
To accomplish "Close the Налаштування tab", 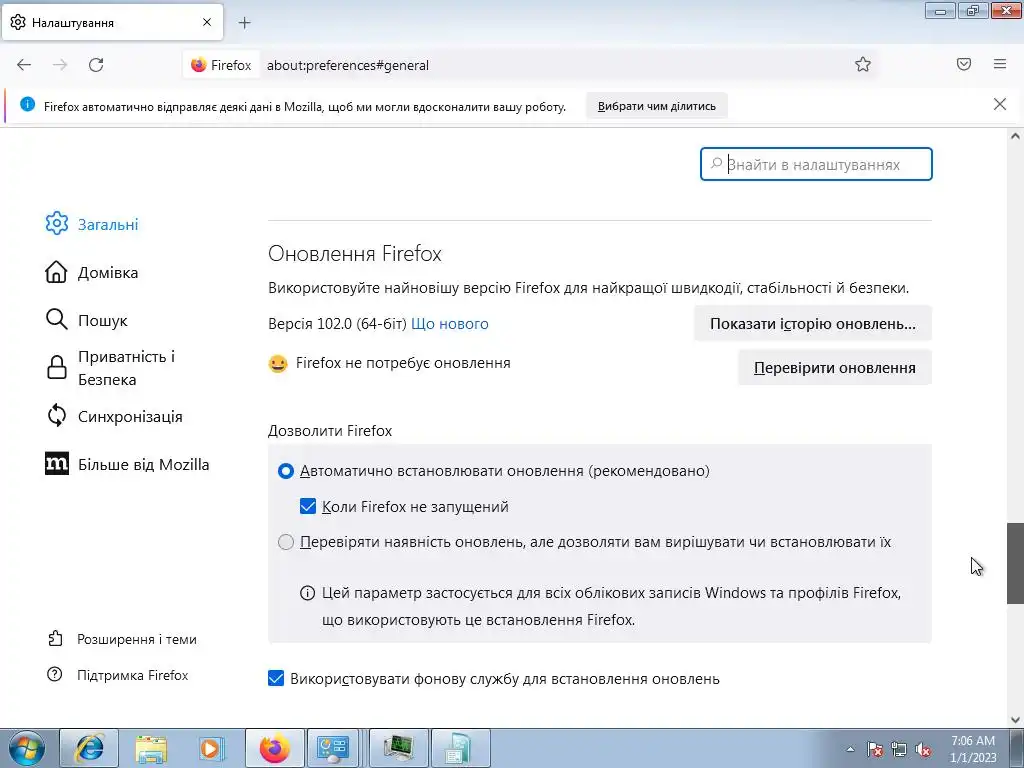I will click(x=206, y=22).
